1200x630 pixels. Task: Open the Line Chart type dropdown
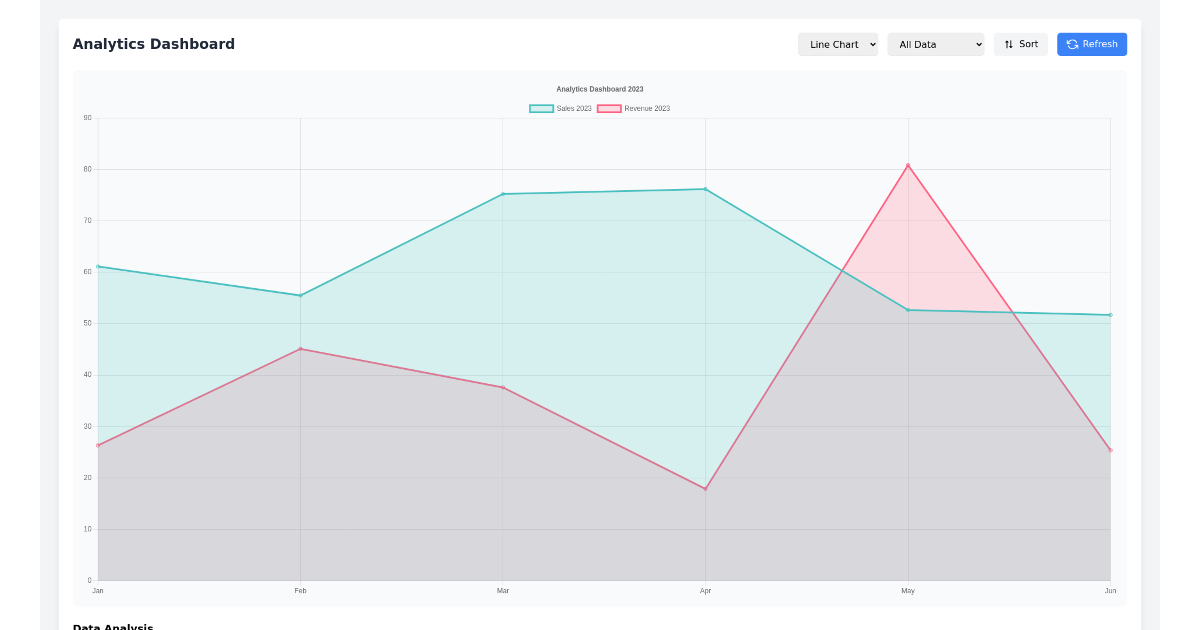coord(837,44)
